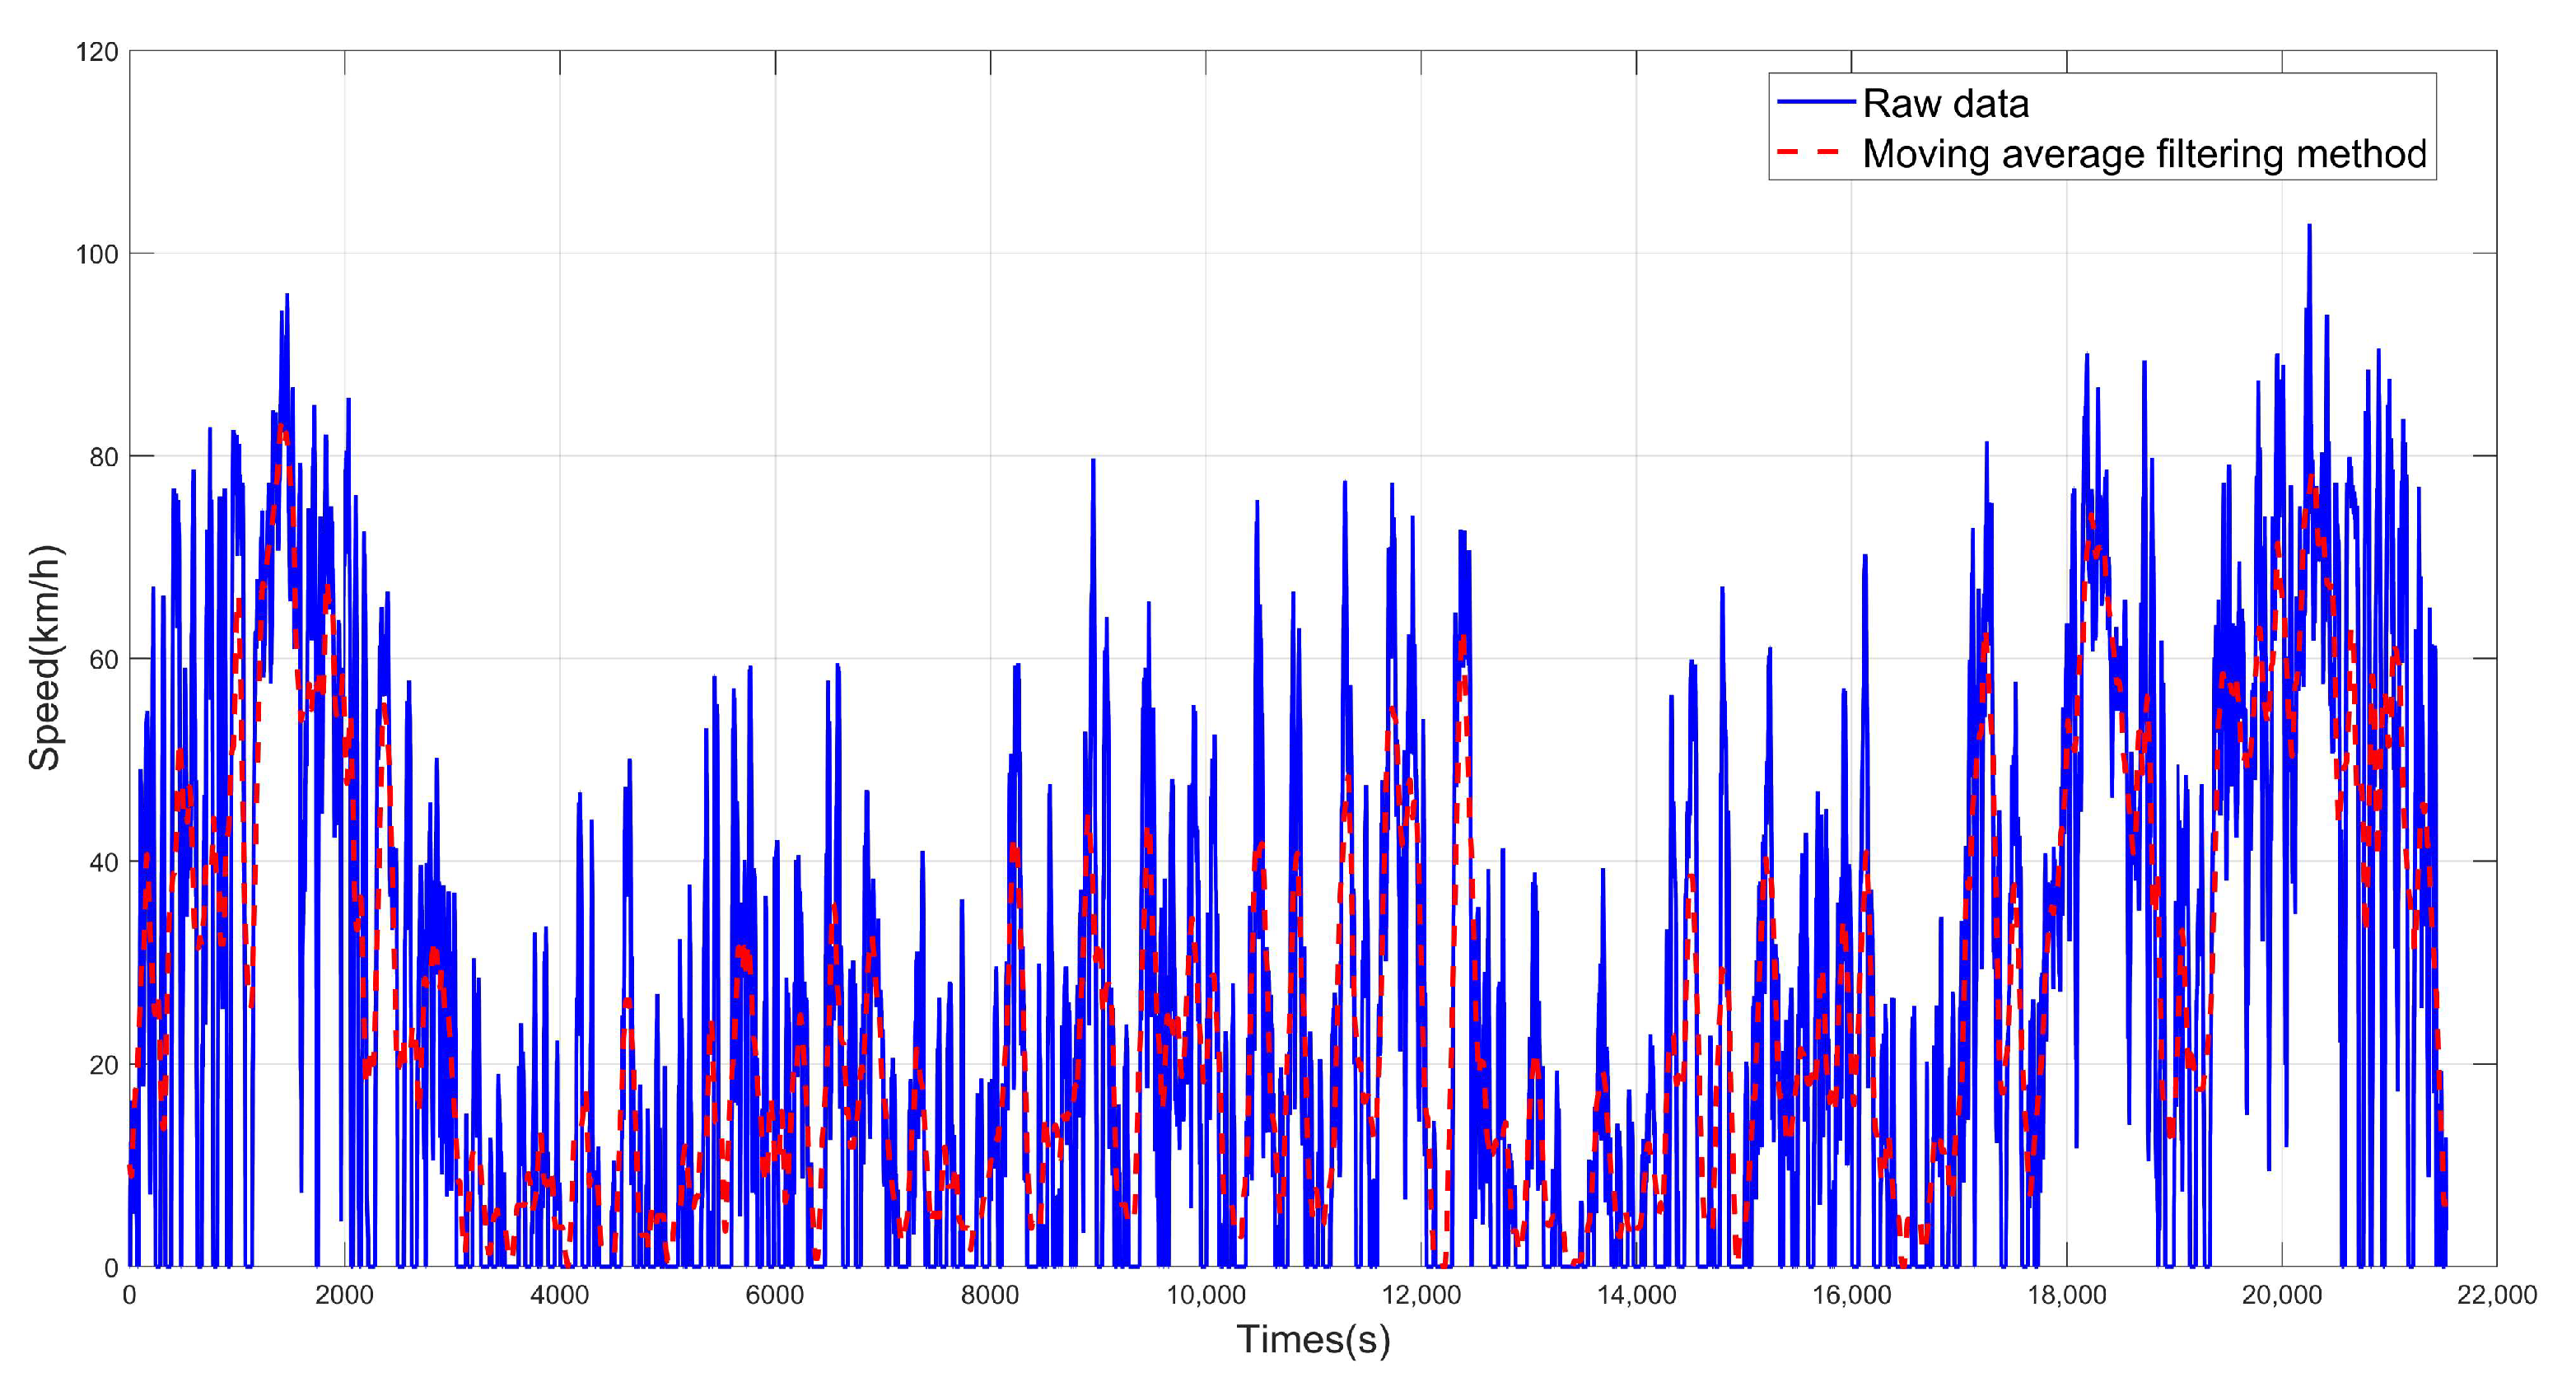Click the x-axis tick label 2000
The width and height of the screenshot is (2576, 1396).
pyautogui.click(x=344, y=1295)
